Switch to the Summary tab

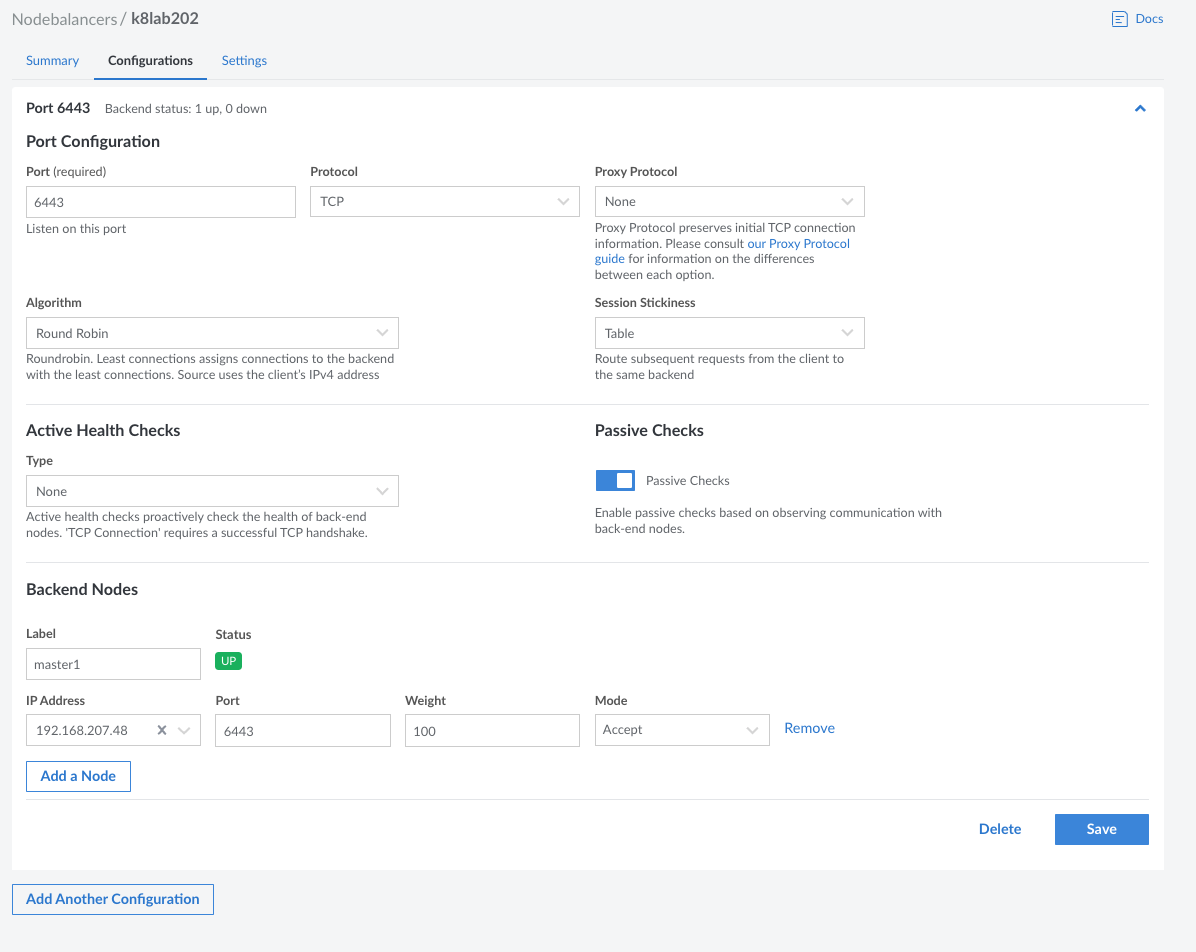point(52,61)
